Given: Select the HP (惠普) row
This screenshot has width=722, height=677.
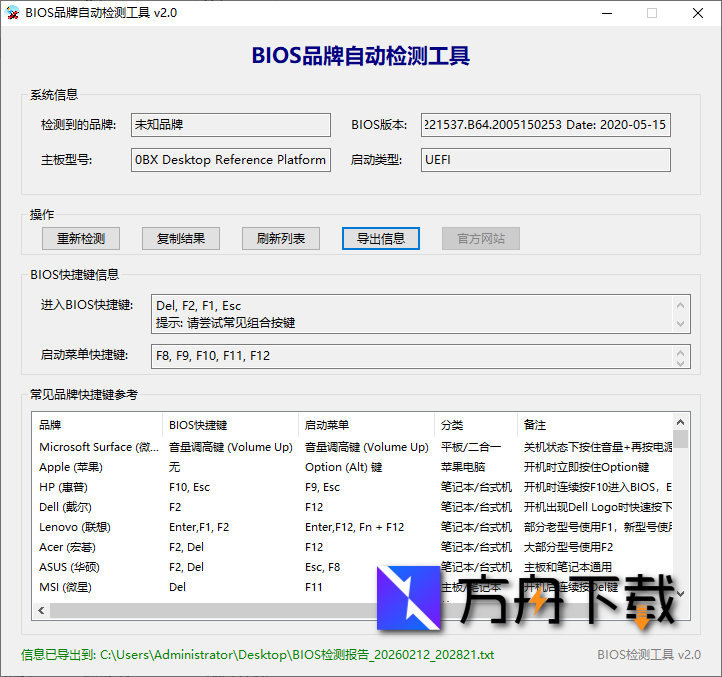Looking at the screenshot, I should click(352, 487).
